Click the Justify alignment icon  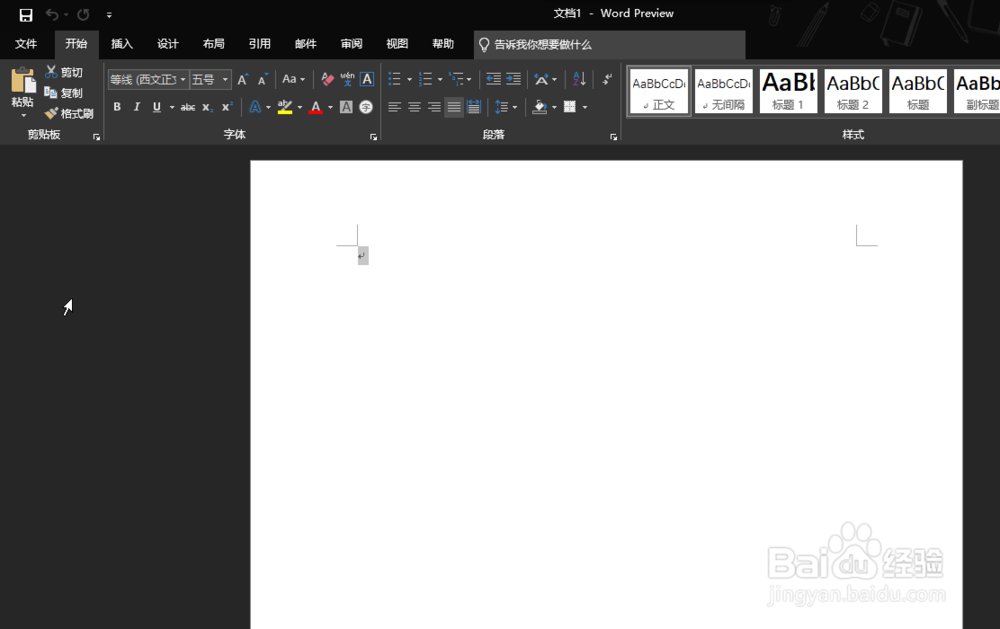click(454, 107)
